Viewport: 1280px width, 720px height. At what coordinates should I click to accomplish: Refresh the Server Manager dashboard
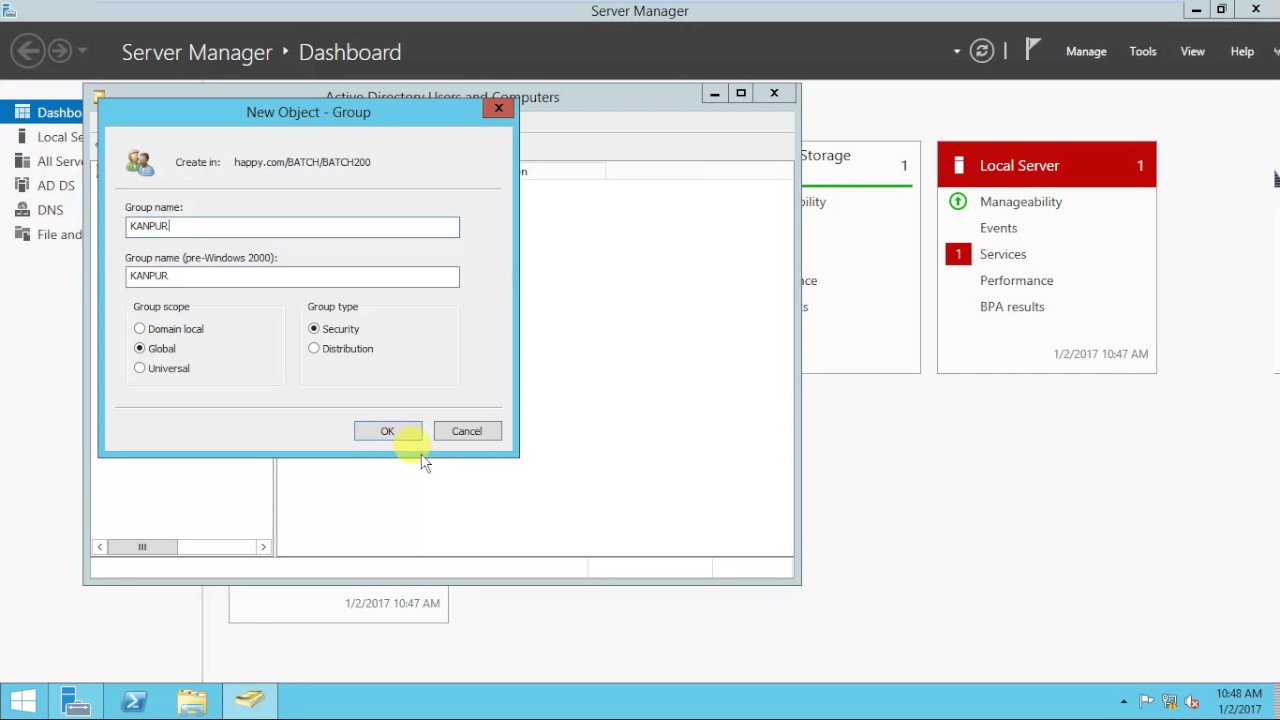(x=982, y=51)
